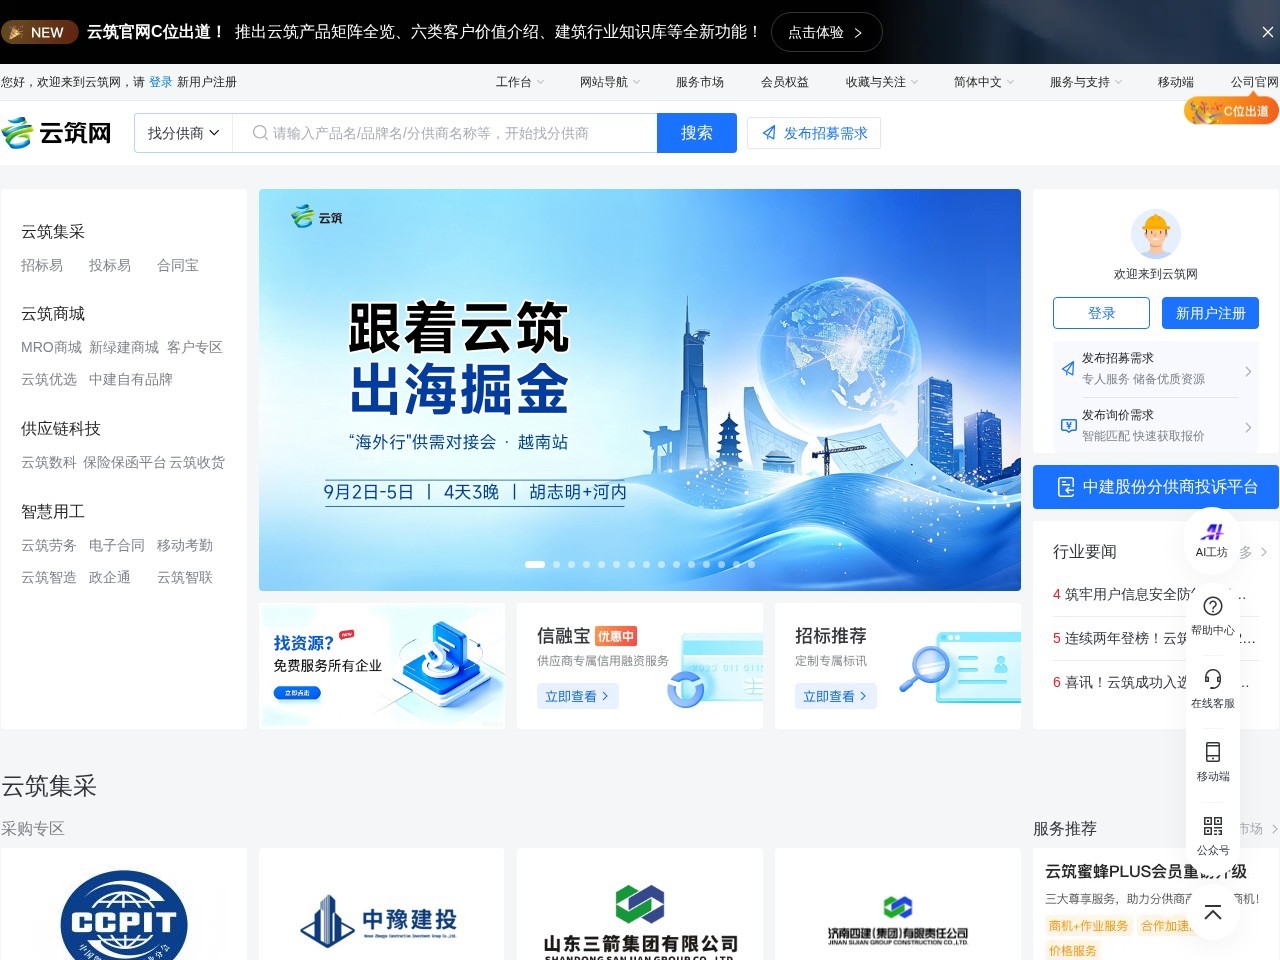The height and width of the screenshot is (960, 1280).
Task: Open the 找分供商 search type dropdown
Action: 184,133
